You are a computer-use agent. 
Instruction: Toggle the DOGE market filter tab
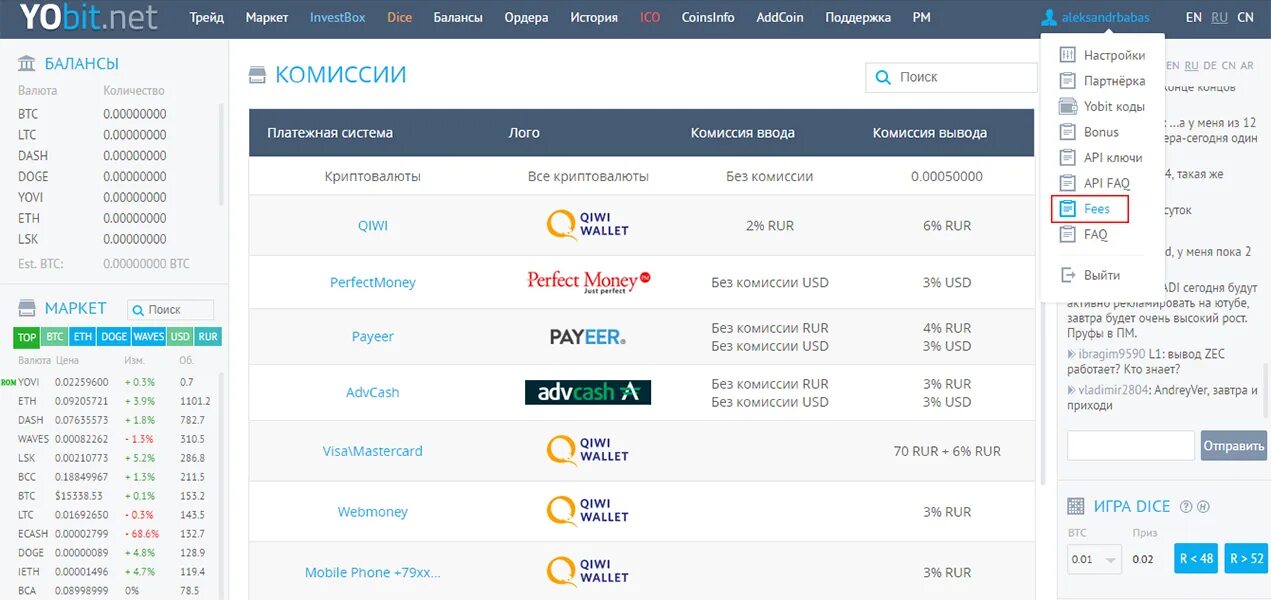tap(113, 337)
